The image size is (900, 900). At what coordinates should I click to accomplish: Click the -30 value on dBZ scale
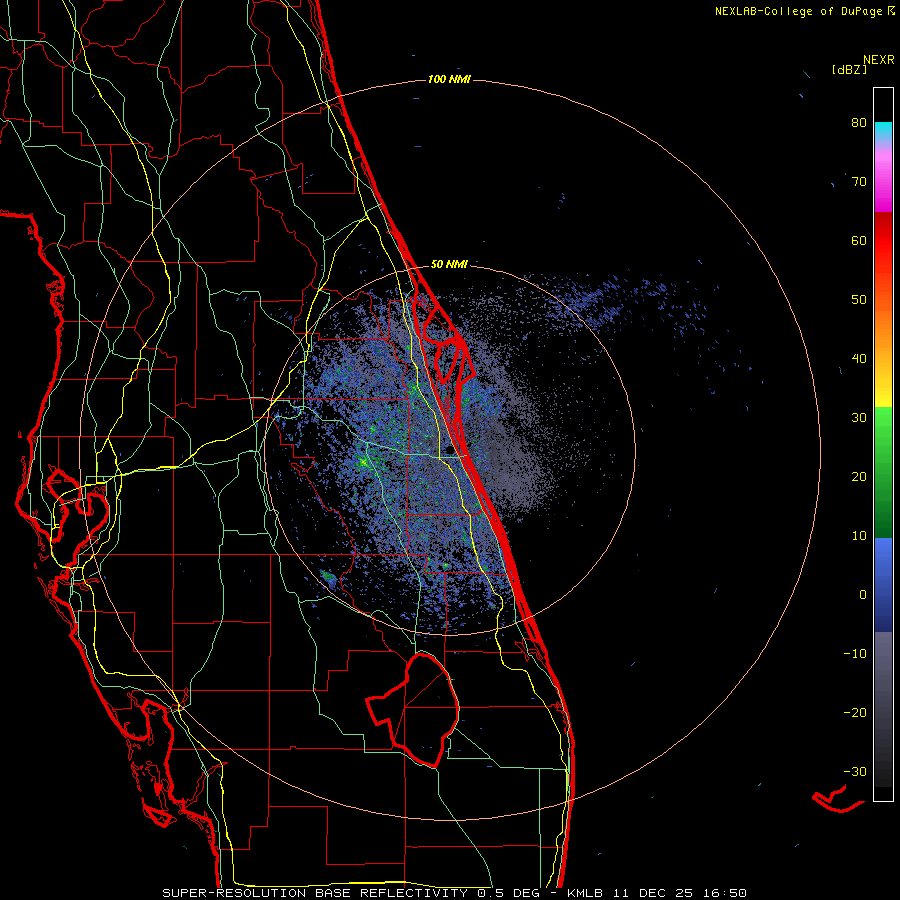(x=855, y=771)
